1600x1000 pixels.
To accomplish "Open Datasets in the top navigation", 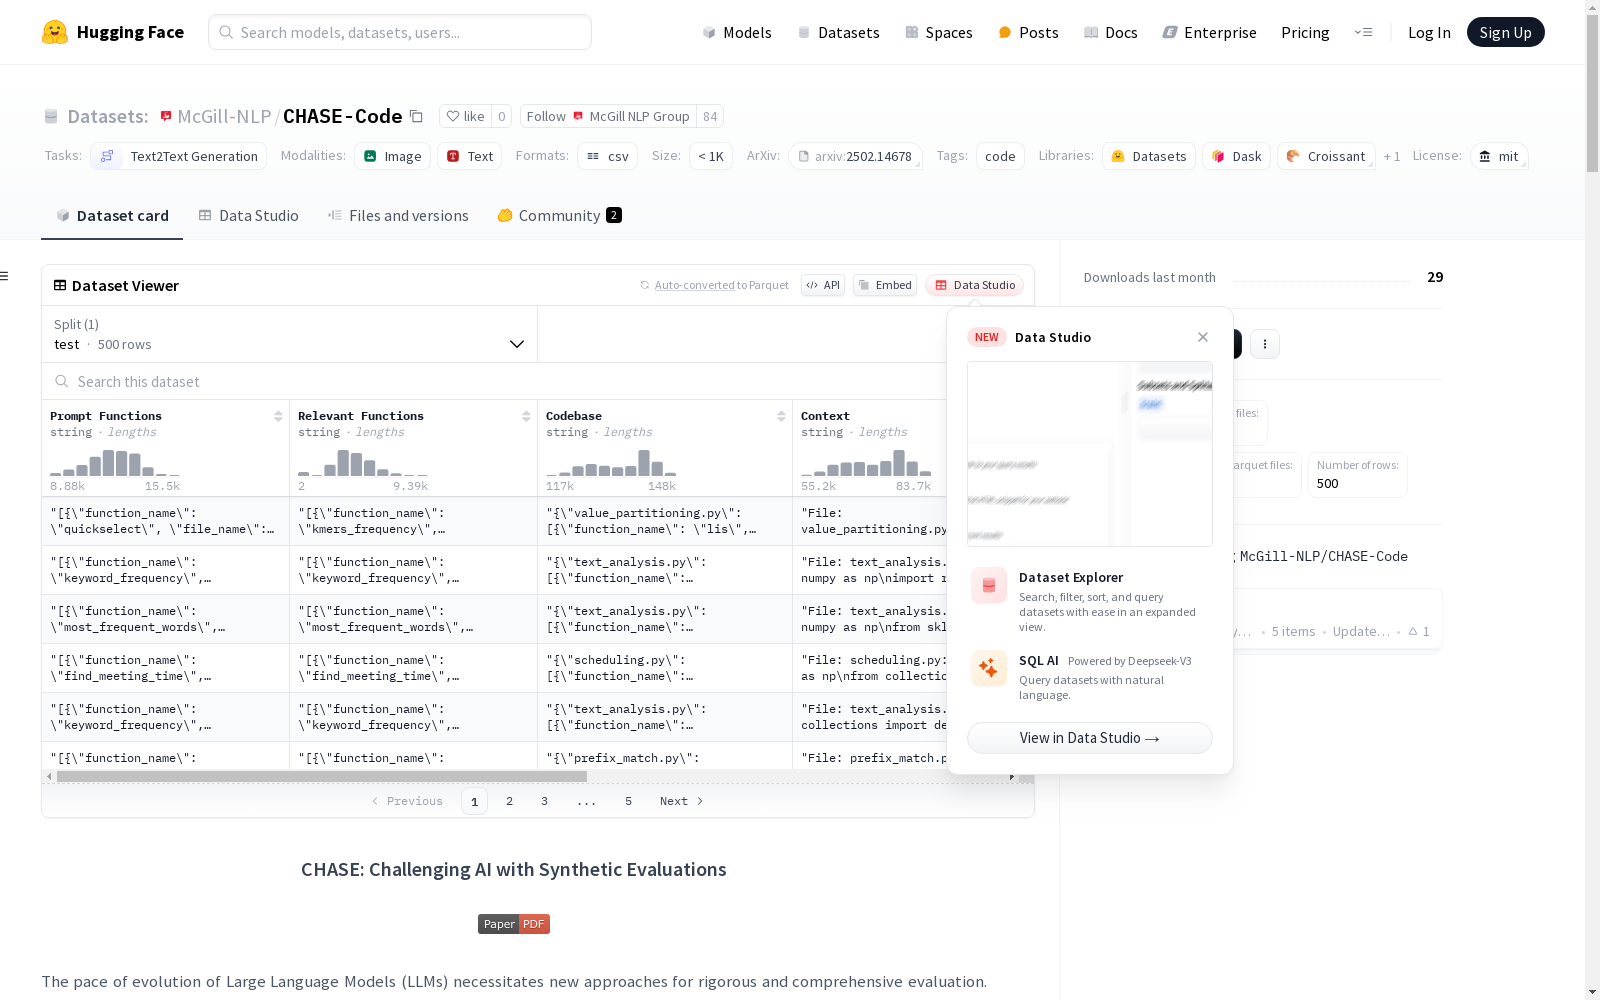I will (x=838, y=32).
